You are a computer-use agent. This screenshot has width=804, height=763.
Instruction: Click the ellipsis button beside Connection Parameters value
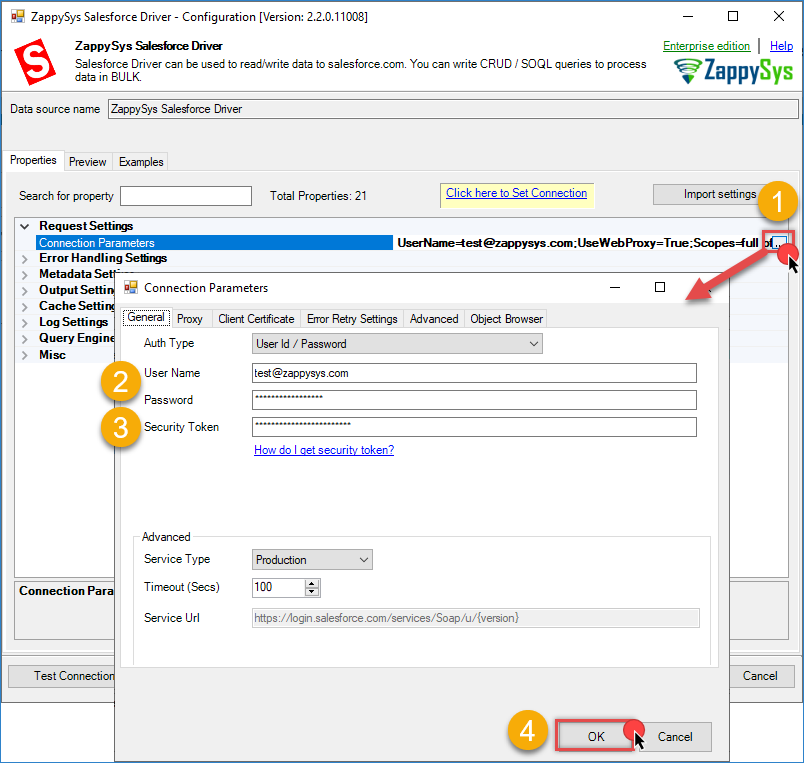pyautogui.click(x=780, y=243)
